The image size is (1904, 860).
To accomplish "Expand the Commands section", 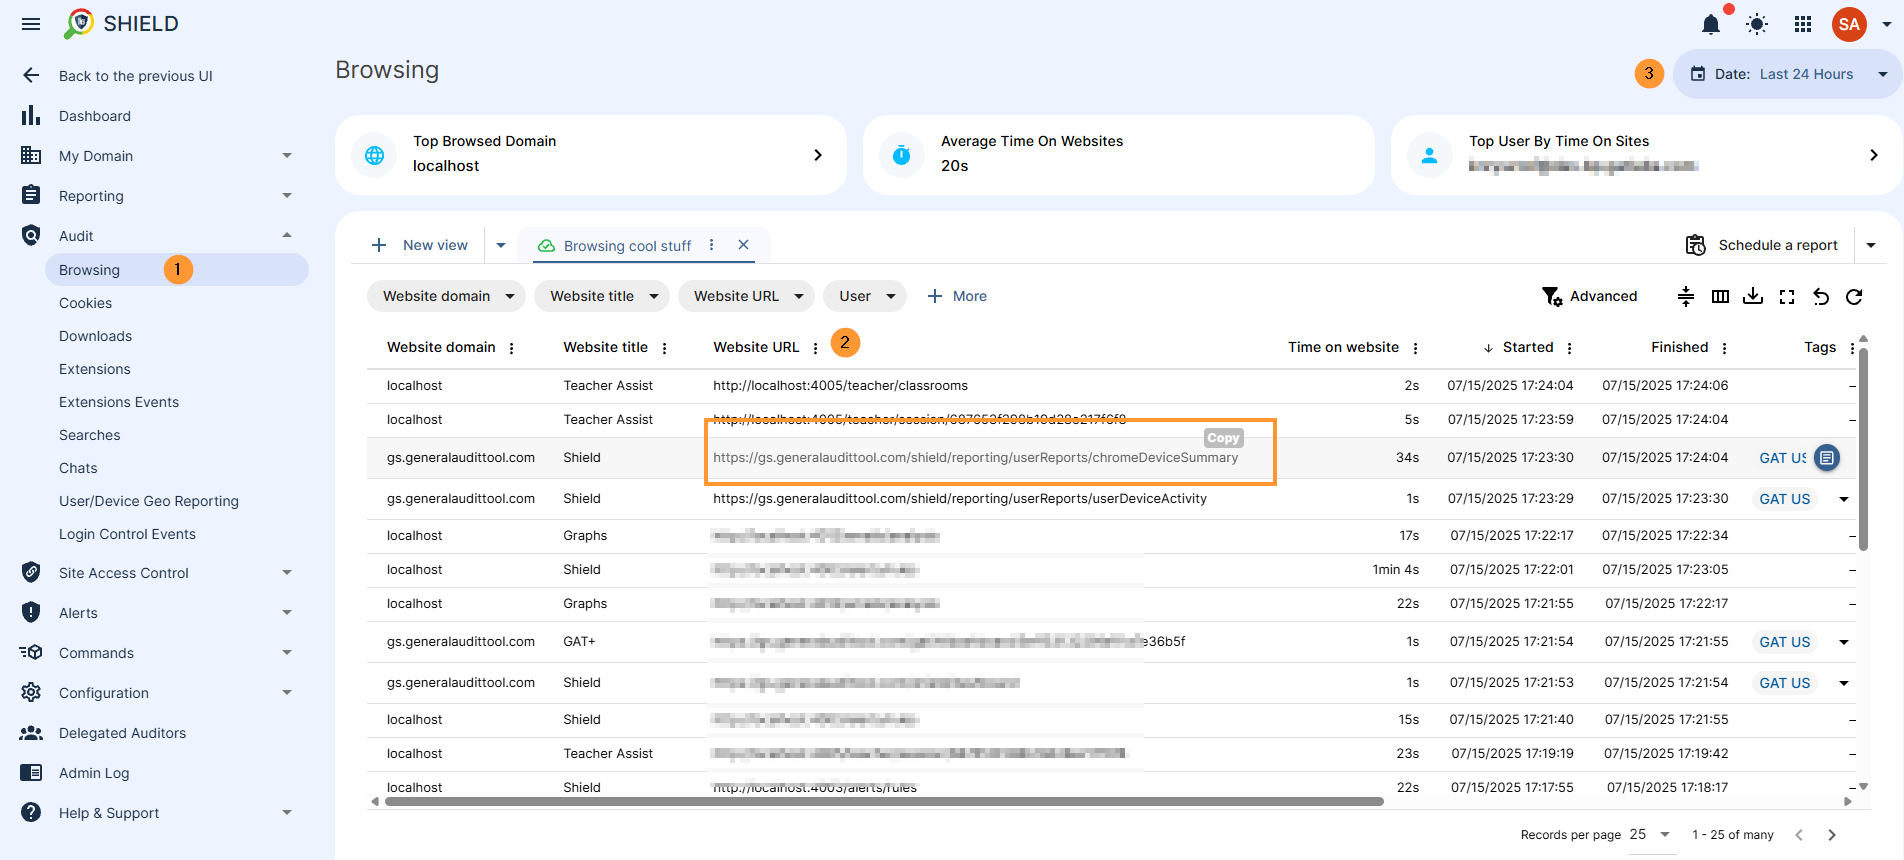I will tap(287, 653).
